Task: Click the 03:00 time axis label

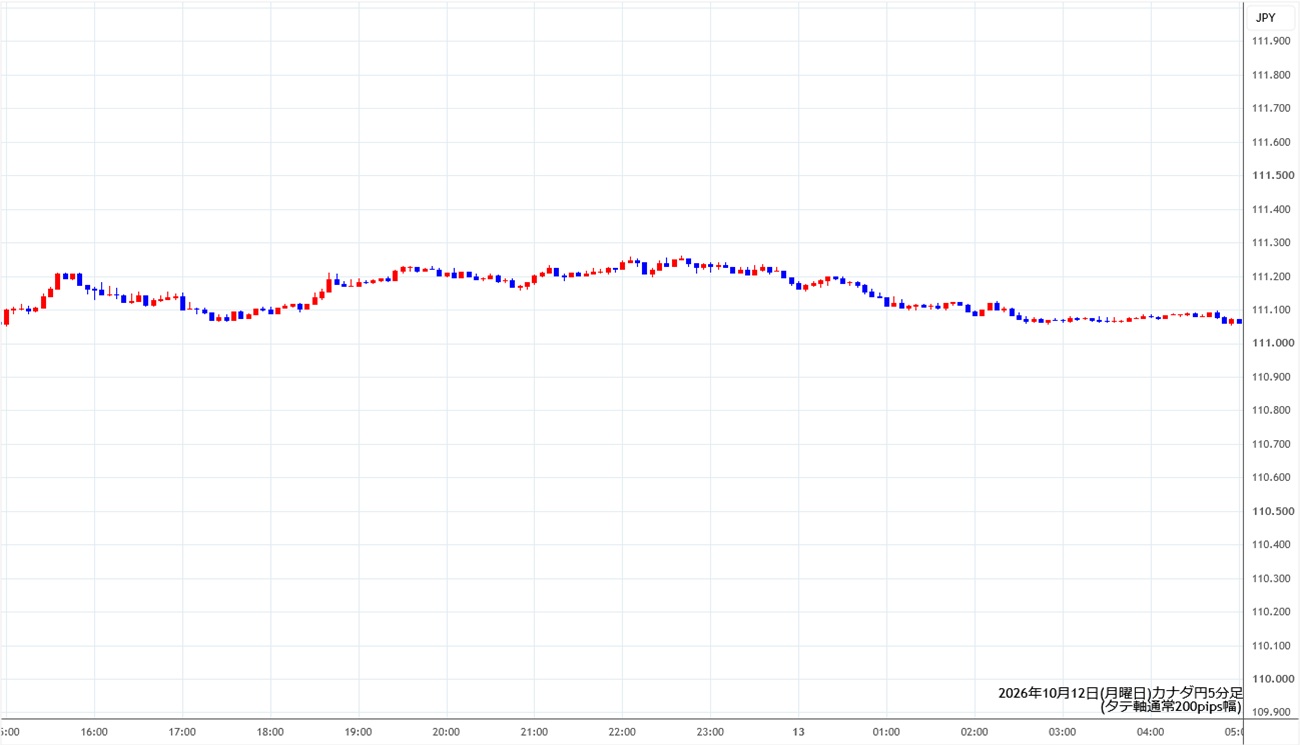Action: (x=1062, y=732)
